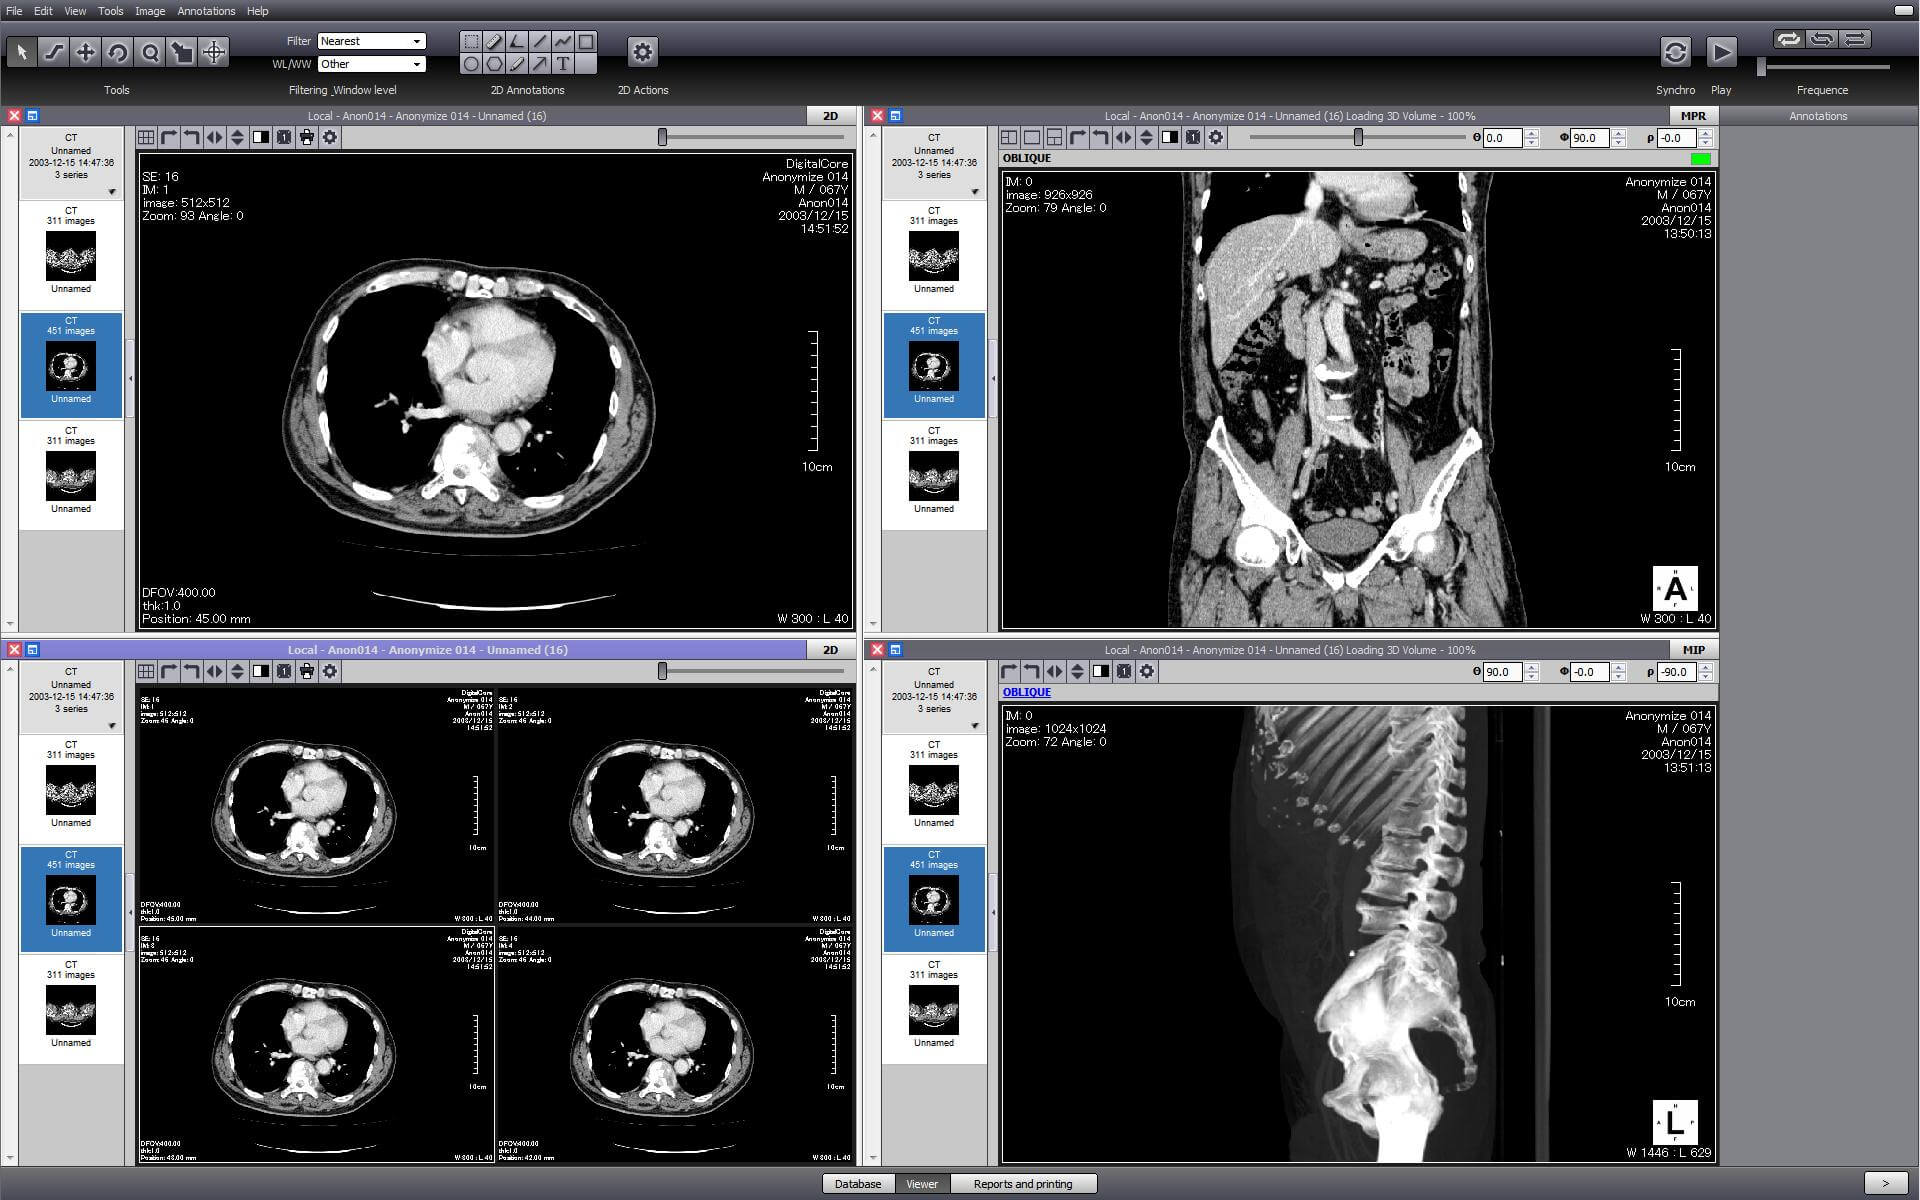Switch to the Database tab
Screen dimensions: 1920x1200
coord(858,1184)
